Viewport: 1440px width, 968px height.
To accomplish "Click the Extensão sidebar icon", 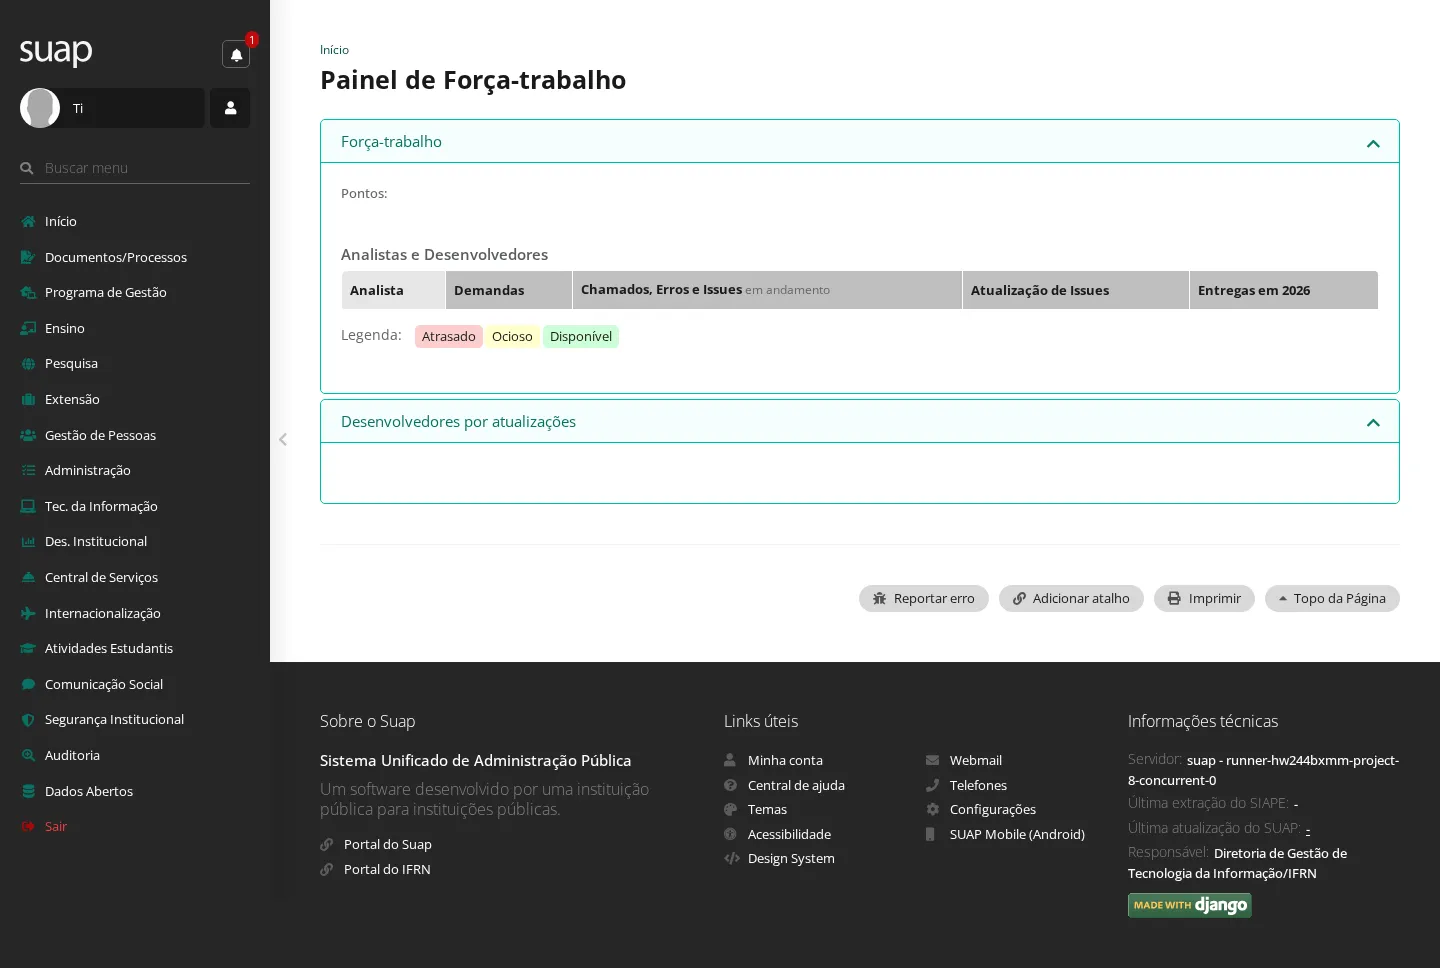I will point(28,399).
